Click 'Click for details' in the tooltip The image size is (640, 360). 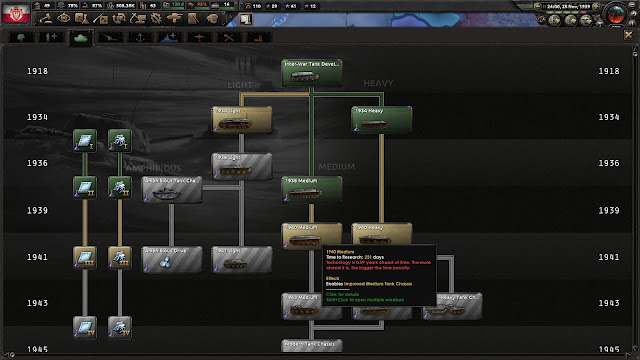[342, 294]
